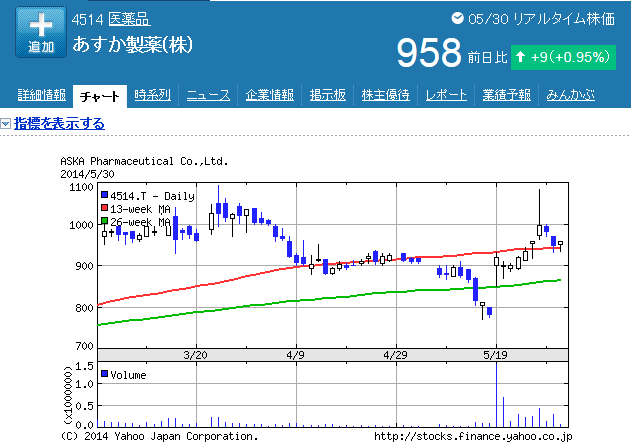Select the チャート tab
Viewport: 631px width, 447px height.
point(100,97)
